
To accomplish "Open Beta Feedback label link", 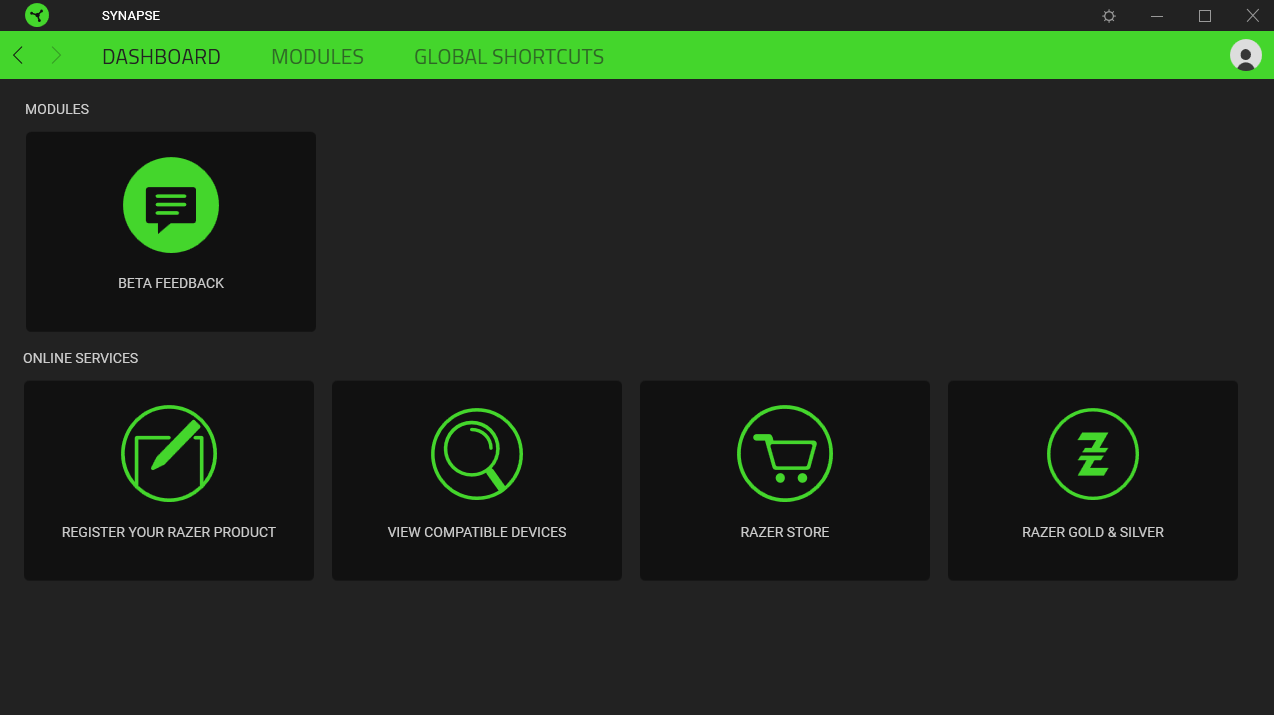I will [171, 283].
